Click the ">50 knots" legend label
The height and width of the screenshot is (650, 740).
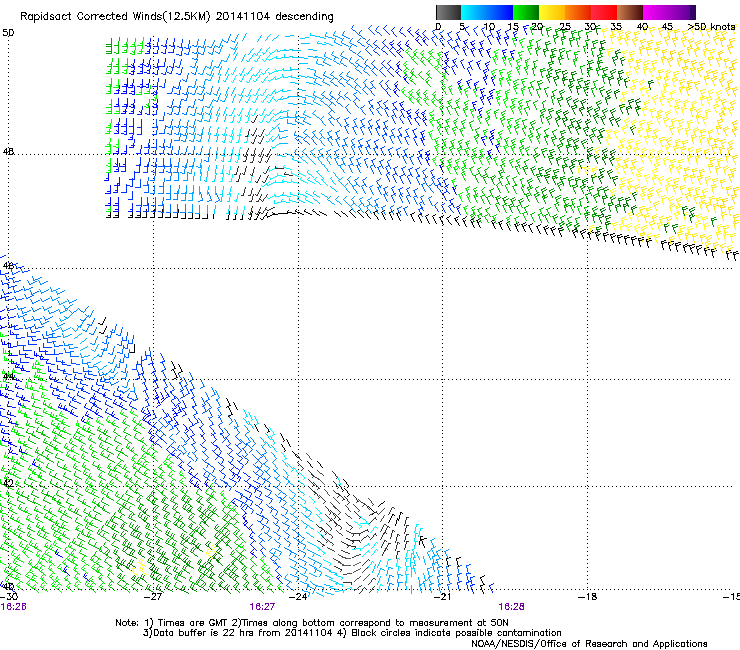pyautogui.click(x=712, y=27)
